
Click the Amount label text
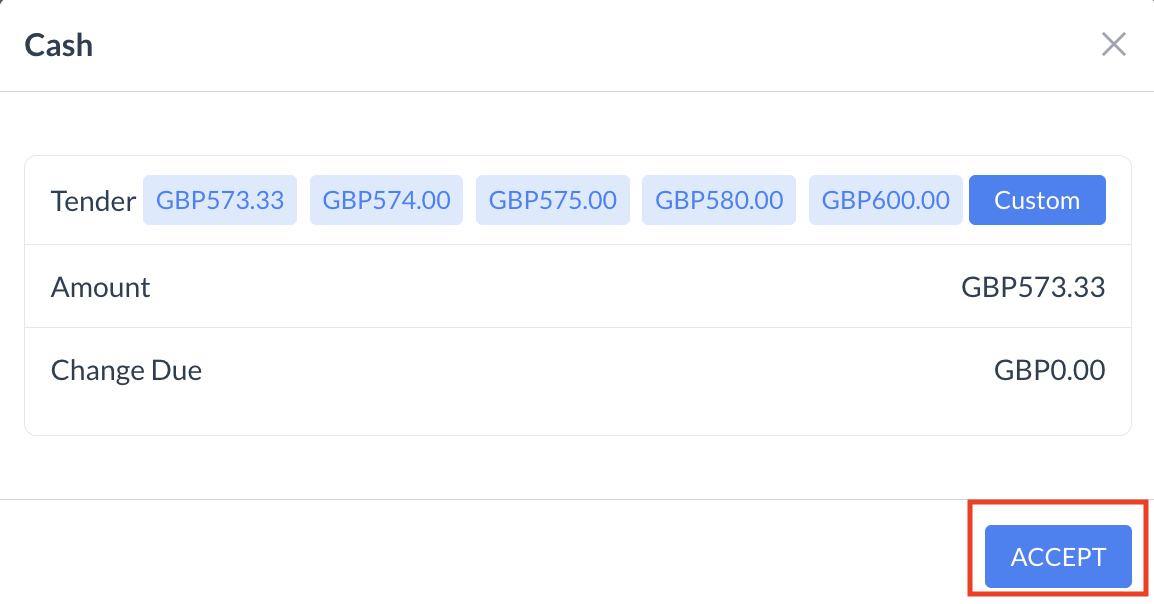pos(100,287)
